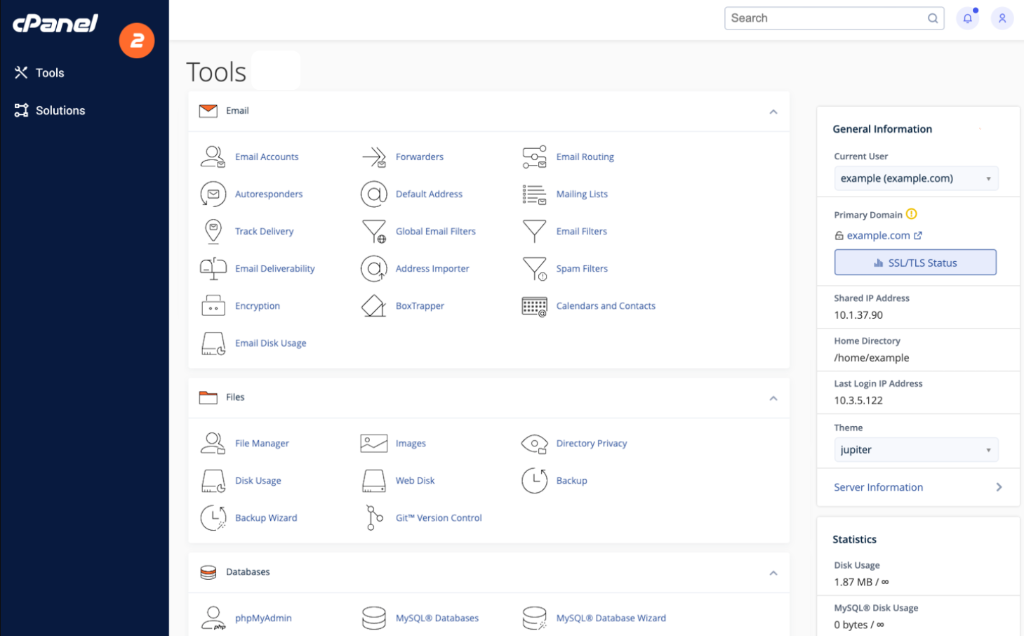Screen dimensions: 1024x636
Task: Open the Current User dropdown
Action: click(x=916, y=178)
